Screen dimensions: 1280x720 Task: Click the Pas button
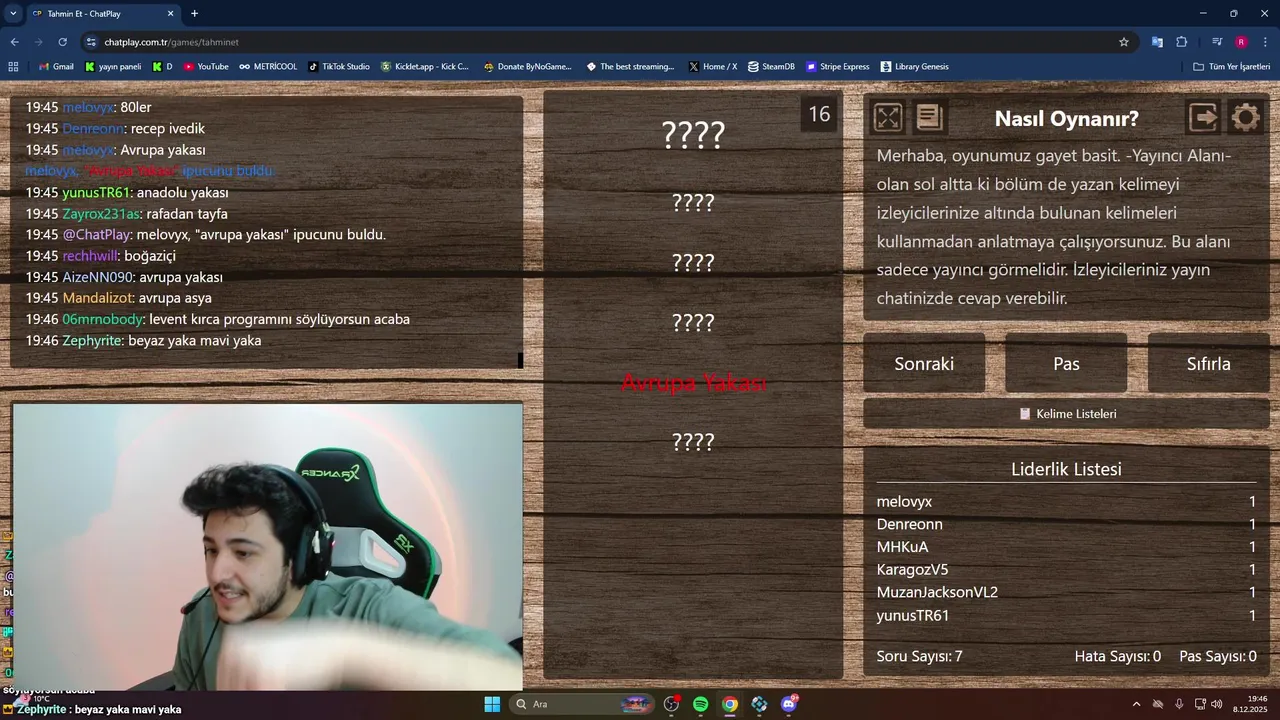coord(1066,363)
